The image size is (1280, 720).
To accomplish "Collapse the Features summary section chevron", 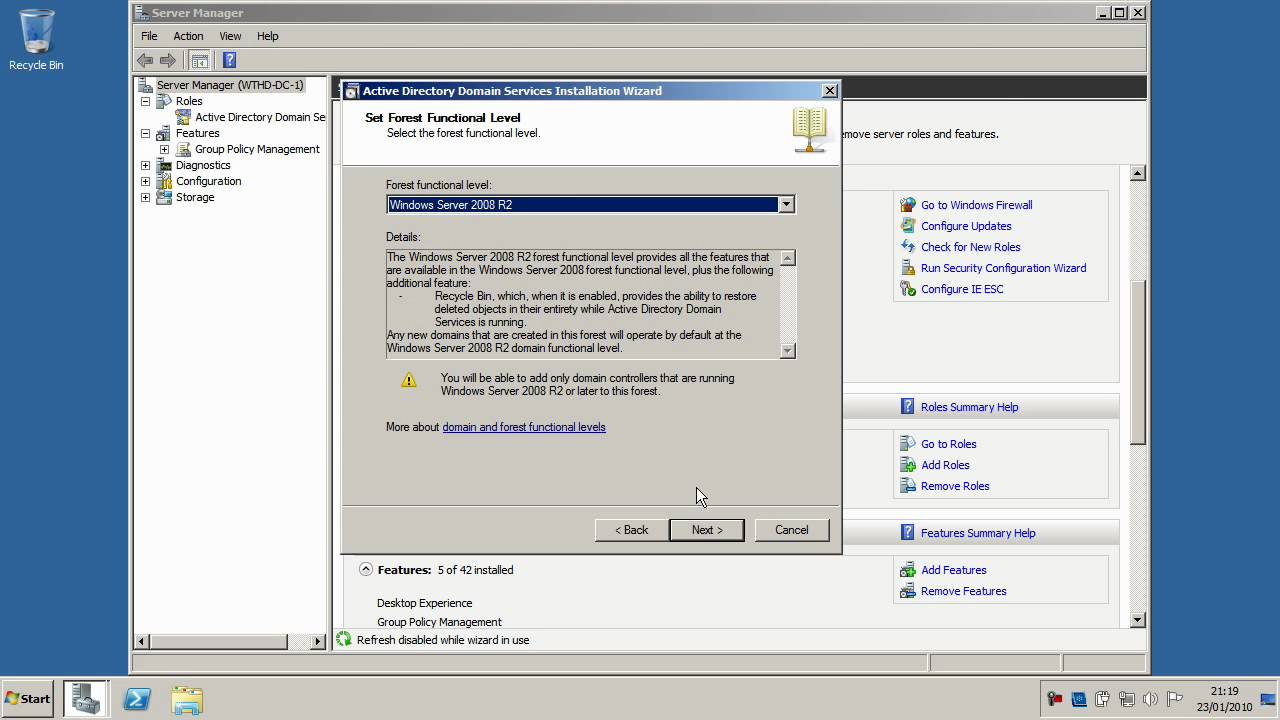I will click(x=366, y=569).
